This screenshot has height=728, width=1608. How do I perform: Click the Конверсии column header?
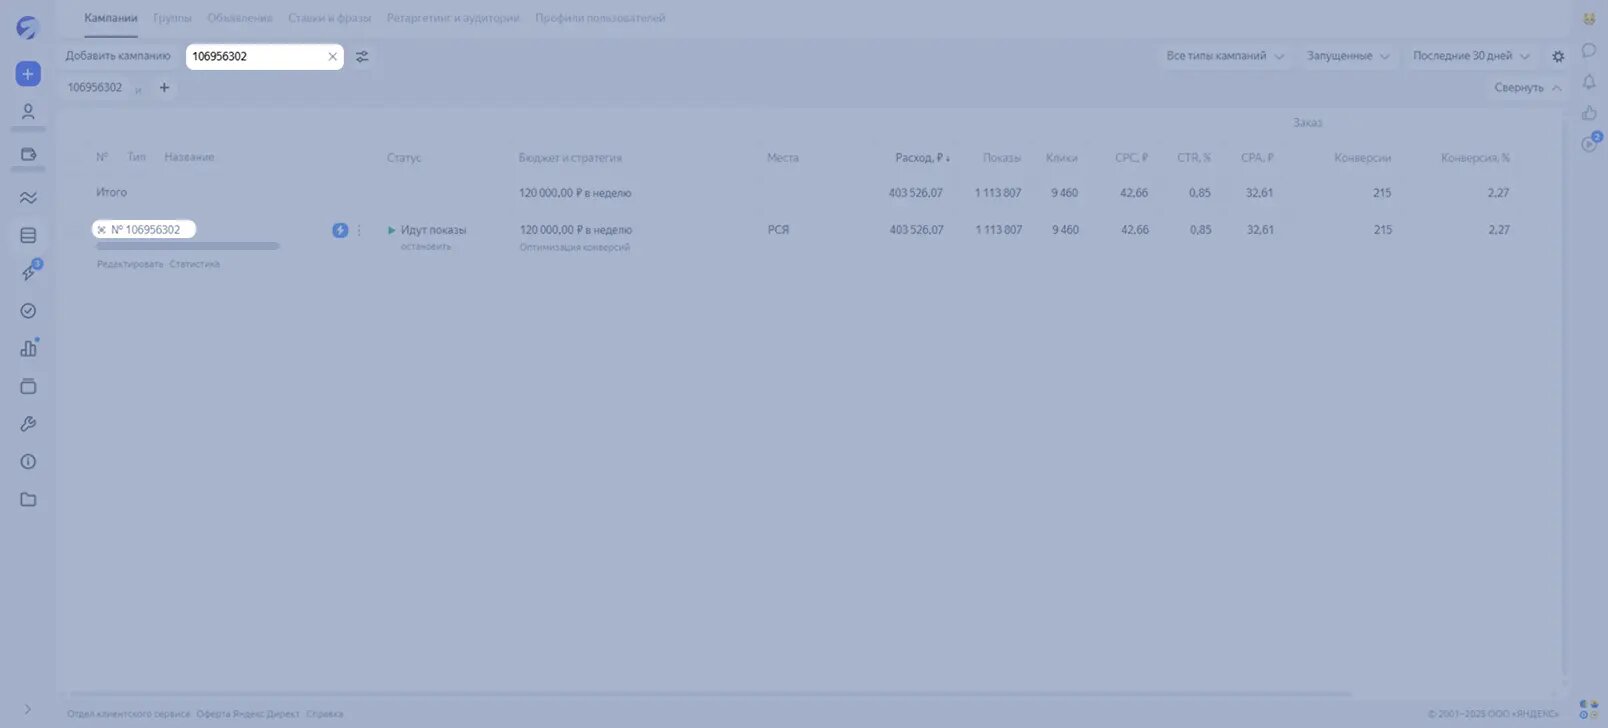[x=1362, y=158]
